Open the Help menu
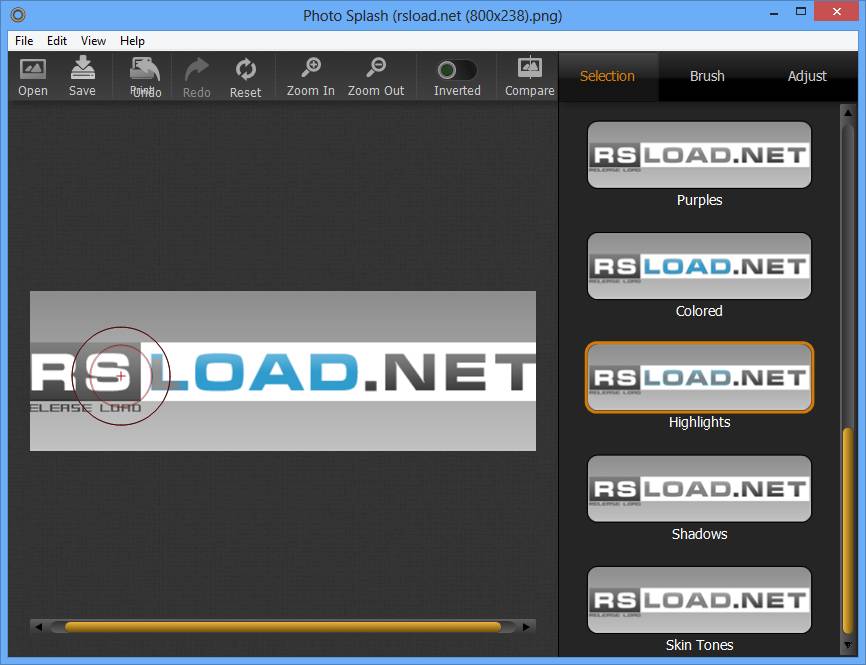 click(x=132, y=41)
